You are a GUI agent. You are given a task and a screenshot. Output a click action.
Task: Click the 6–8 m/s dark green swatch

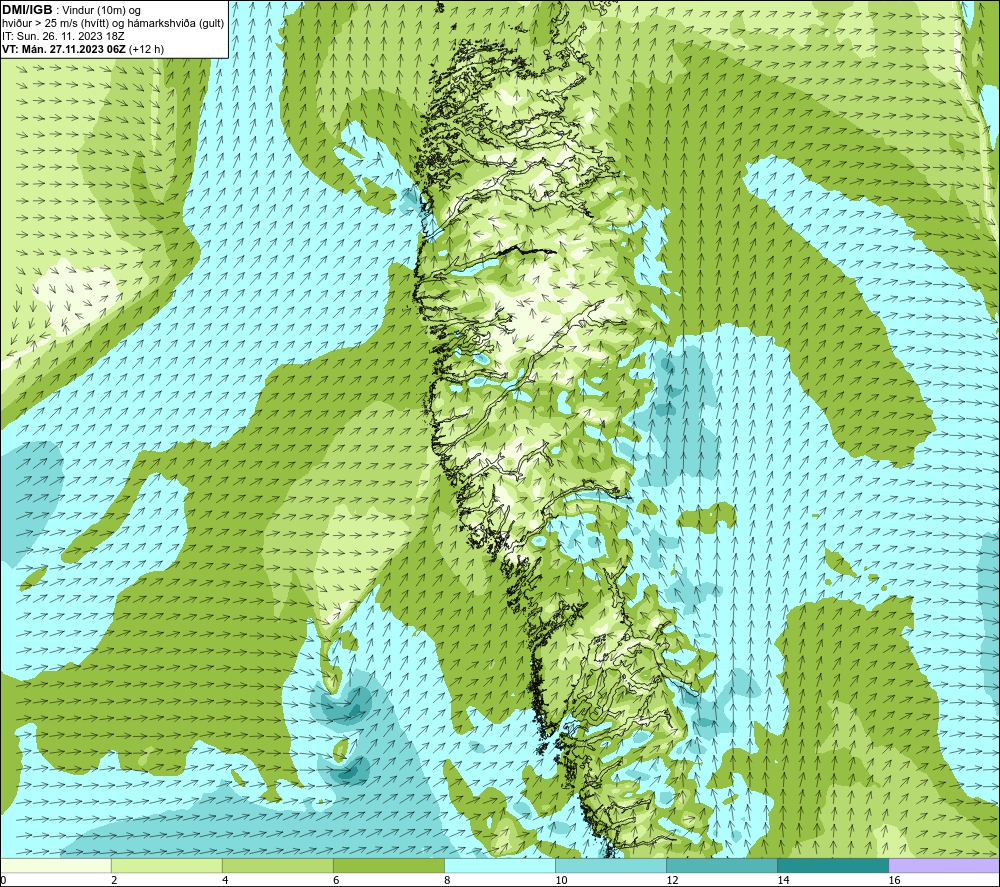(388, 865)
